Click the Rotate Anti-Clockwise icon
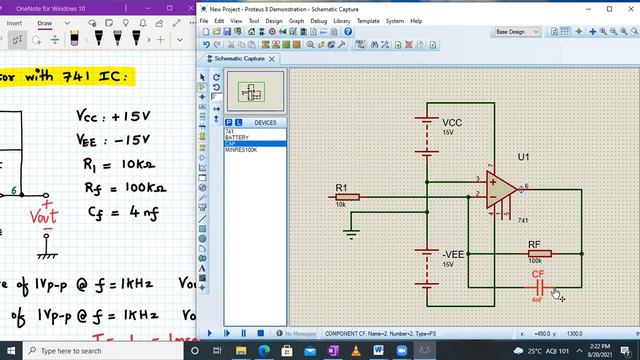 tap(216, 87)
